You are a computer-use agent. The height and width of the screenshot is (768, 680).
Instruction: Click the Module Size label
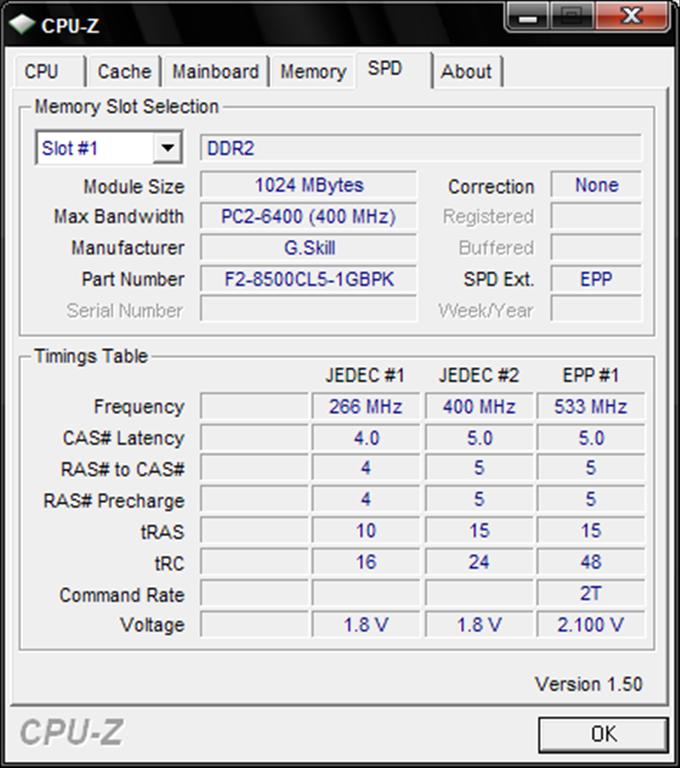click(134, 187)
